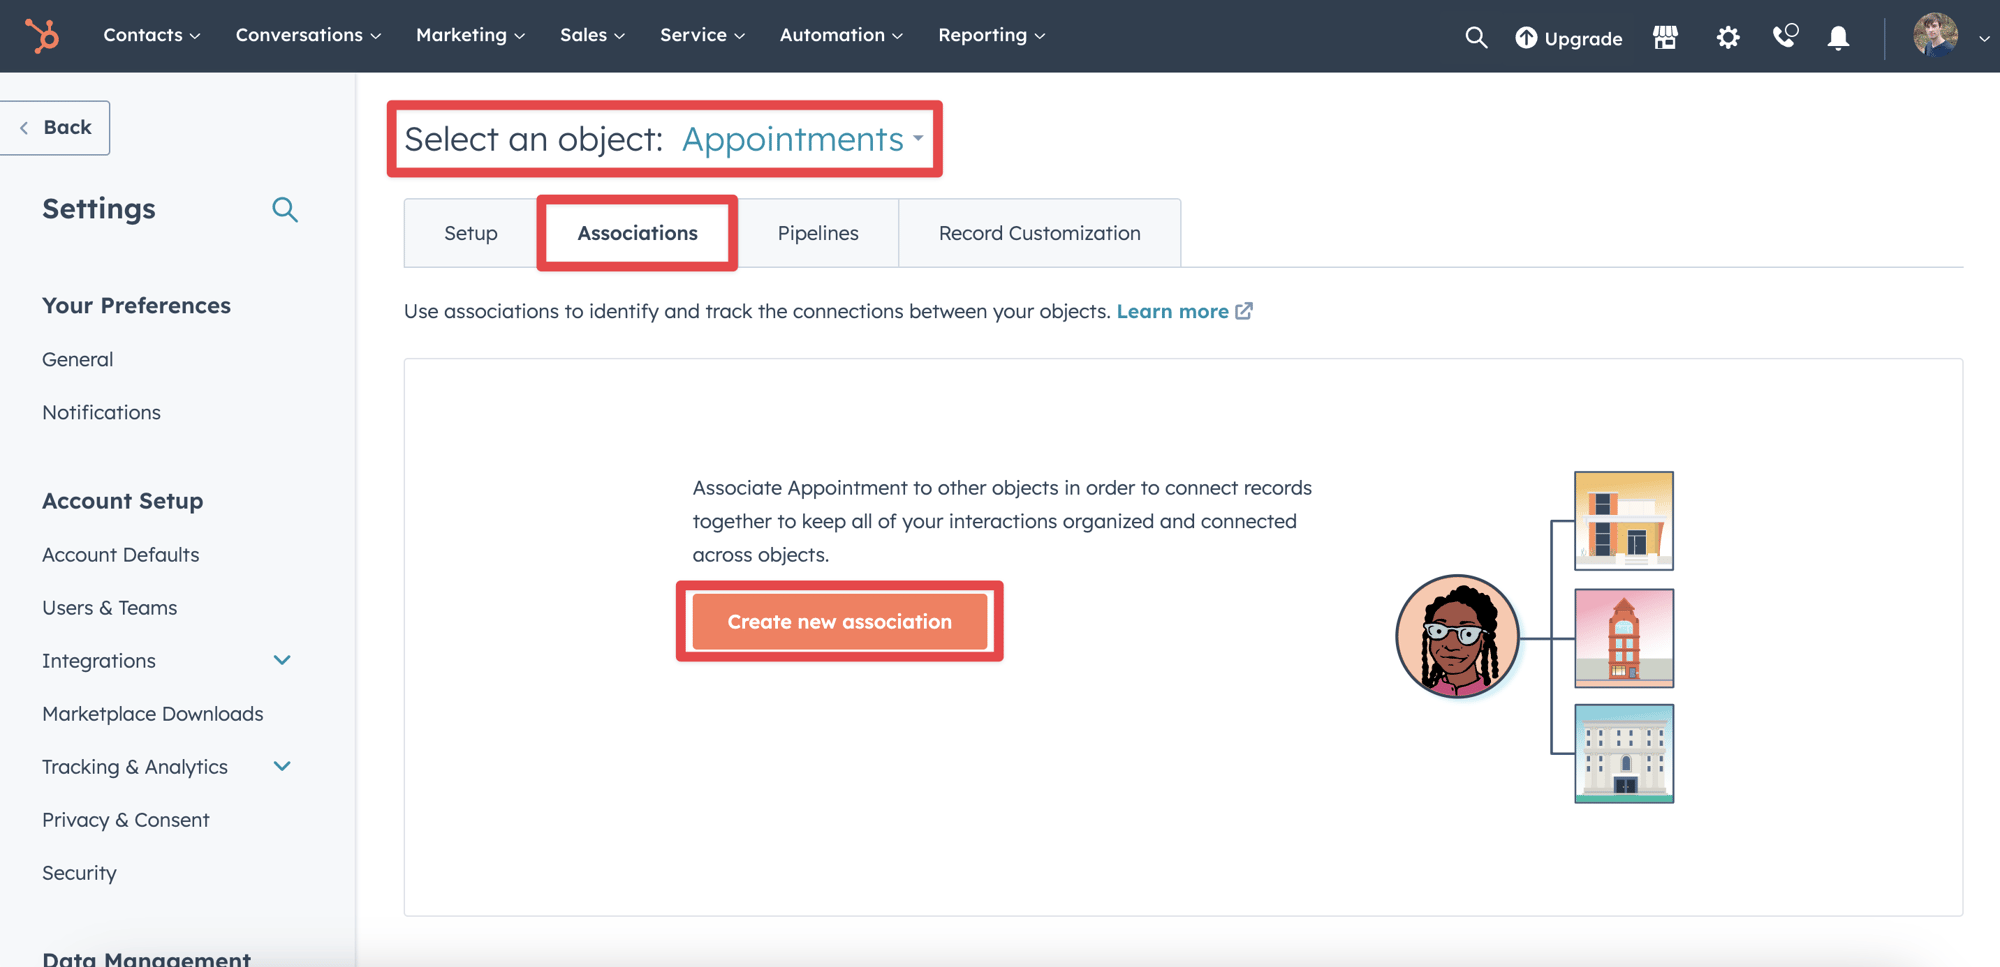Switch to the Record Customization tab
The width and height of the screenshot is (2000, 967).
(x=1039, y=233)
